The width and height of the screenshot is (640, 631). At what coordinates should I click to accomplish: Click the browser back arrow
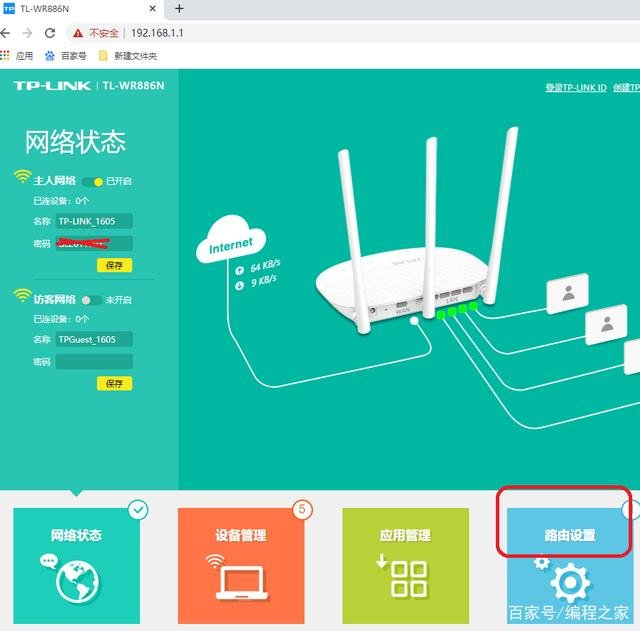point(4,33)
